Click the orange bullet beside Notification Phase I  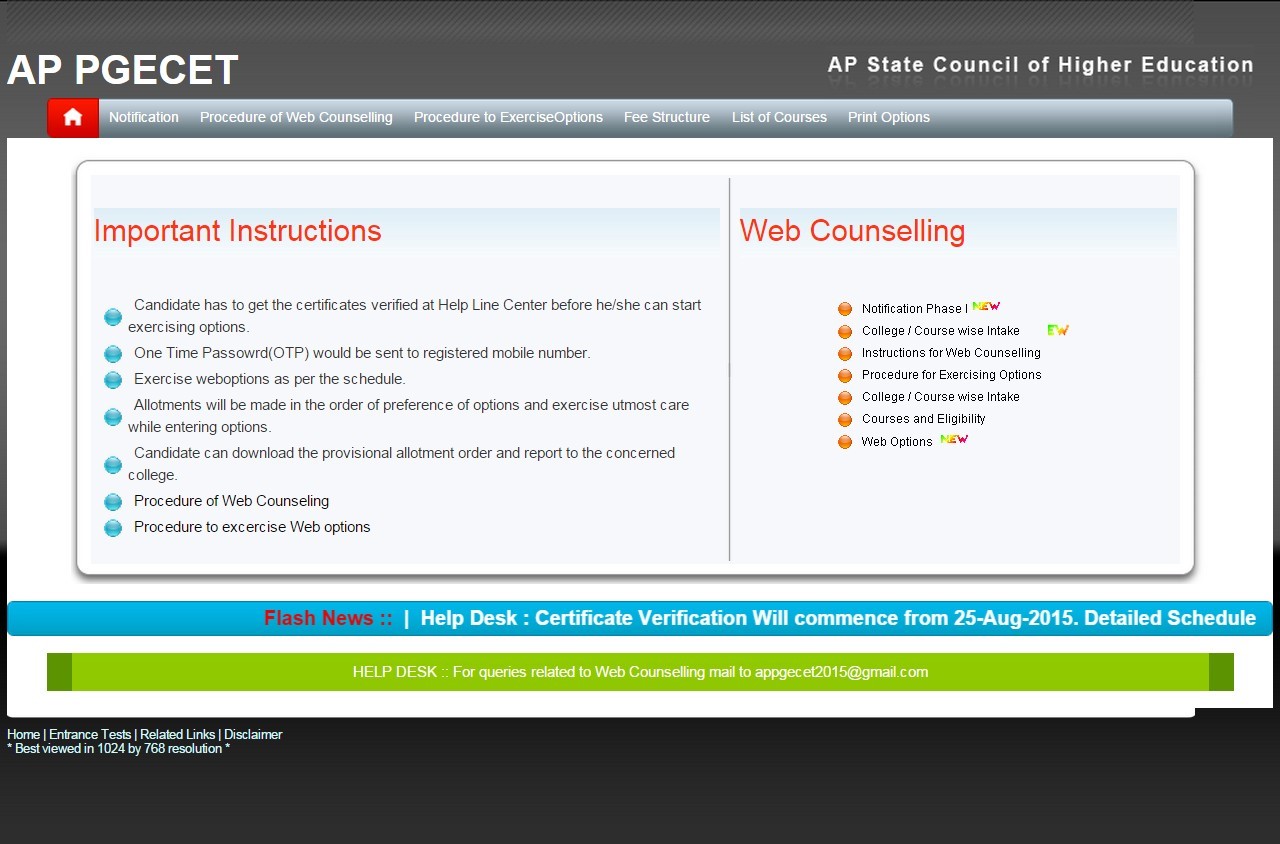coord(845,309)
